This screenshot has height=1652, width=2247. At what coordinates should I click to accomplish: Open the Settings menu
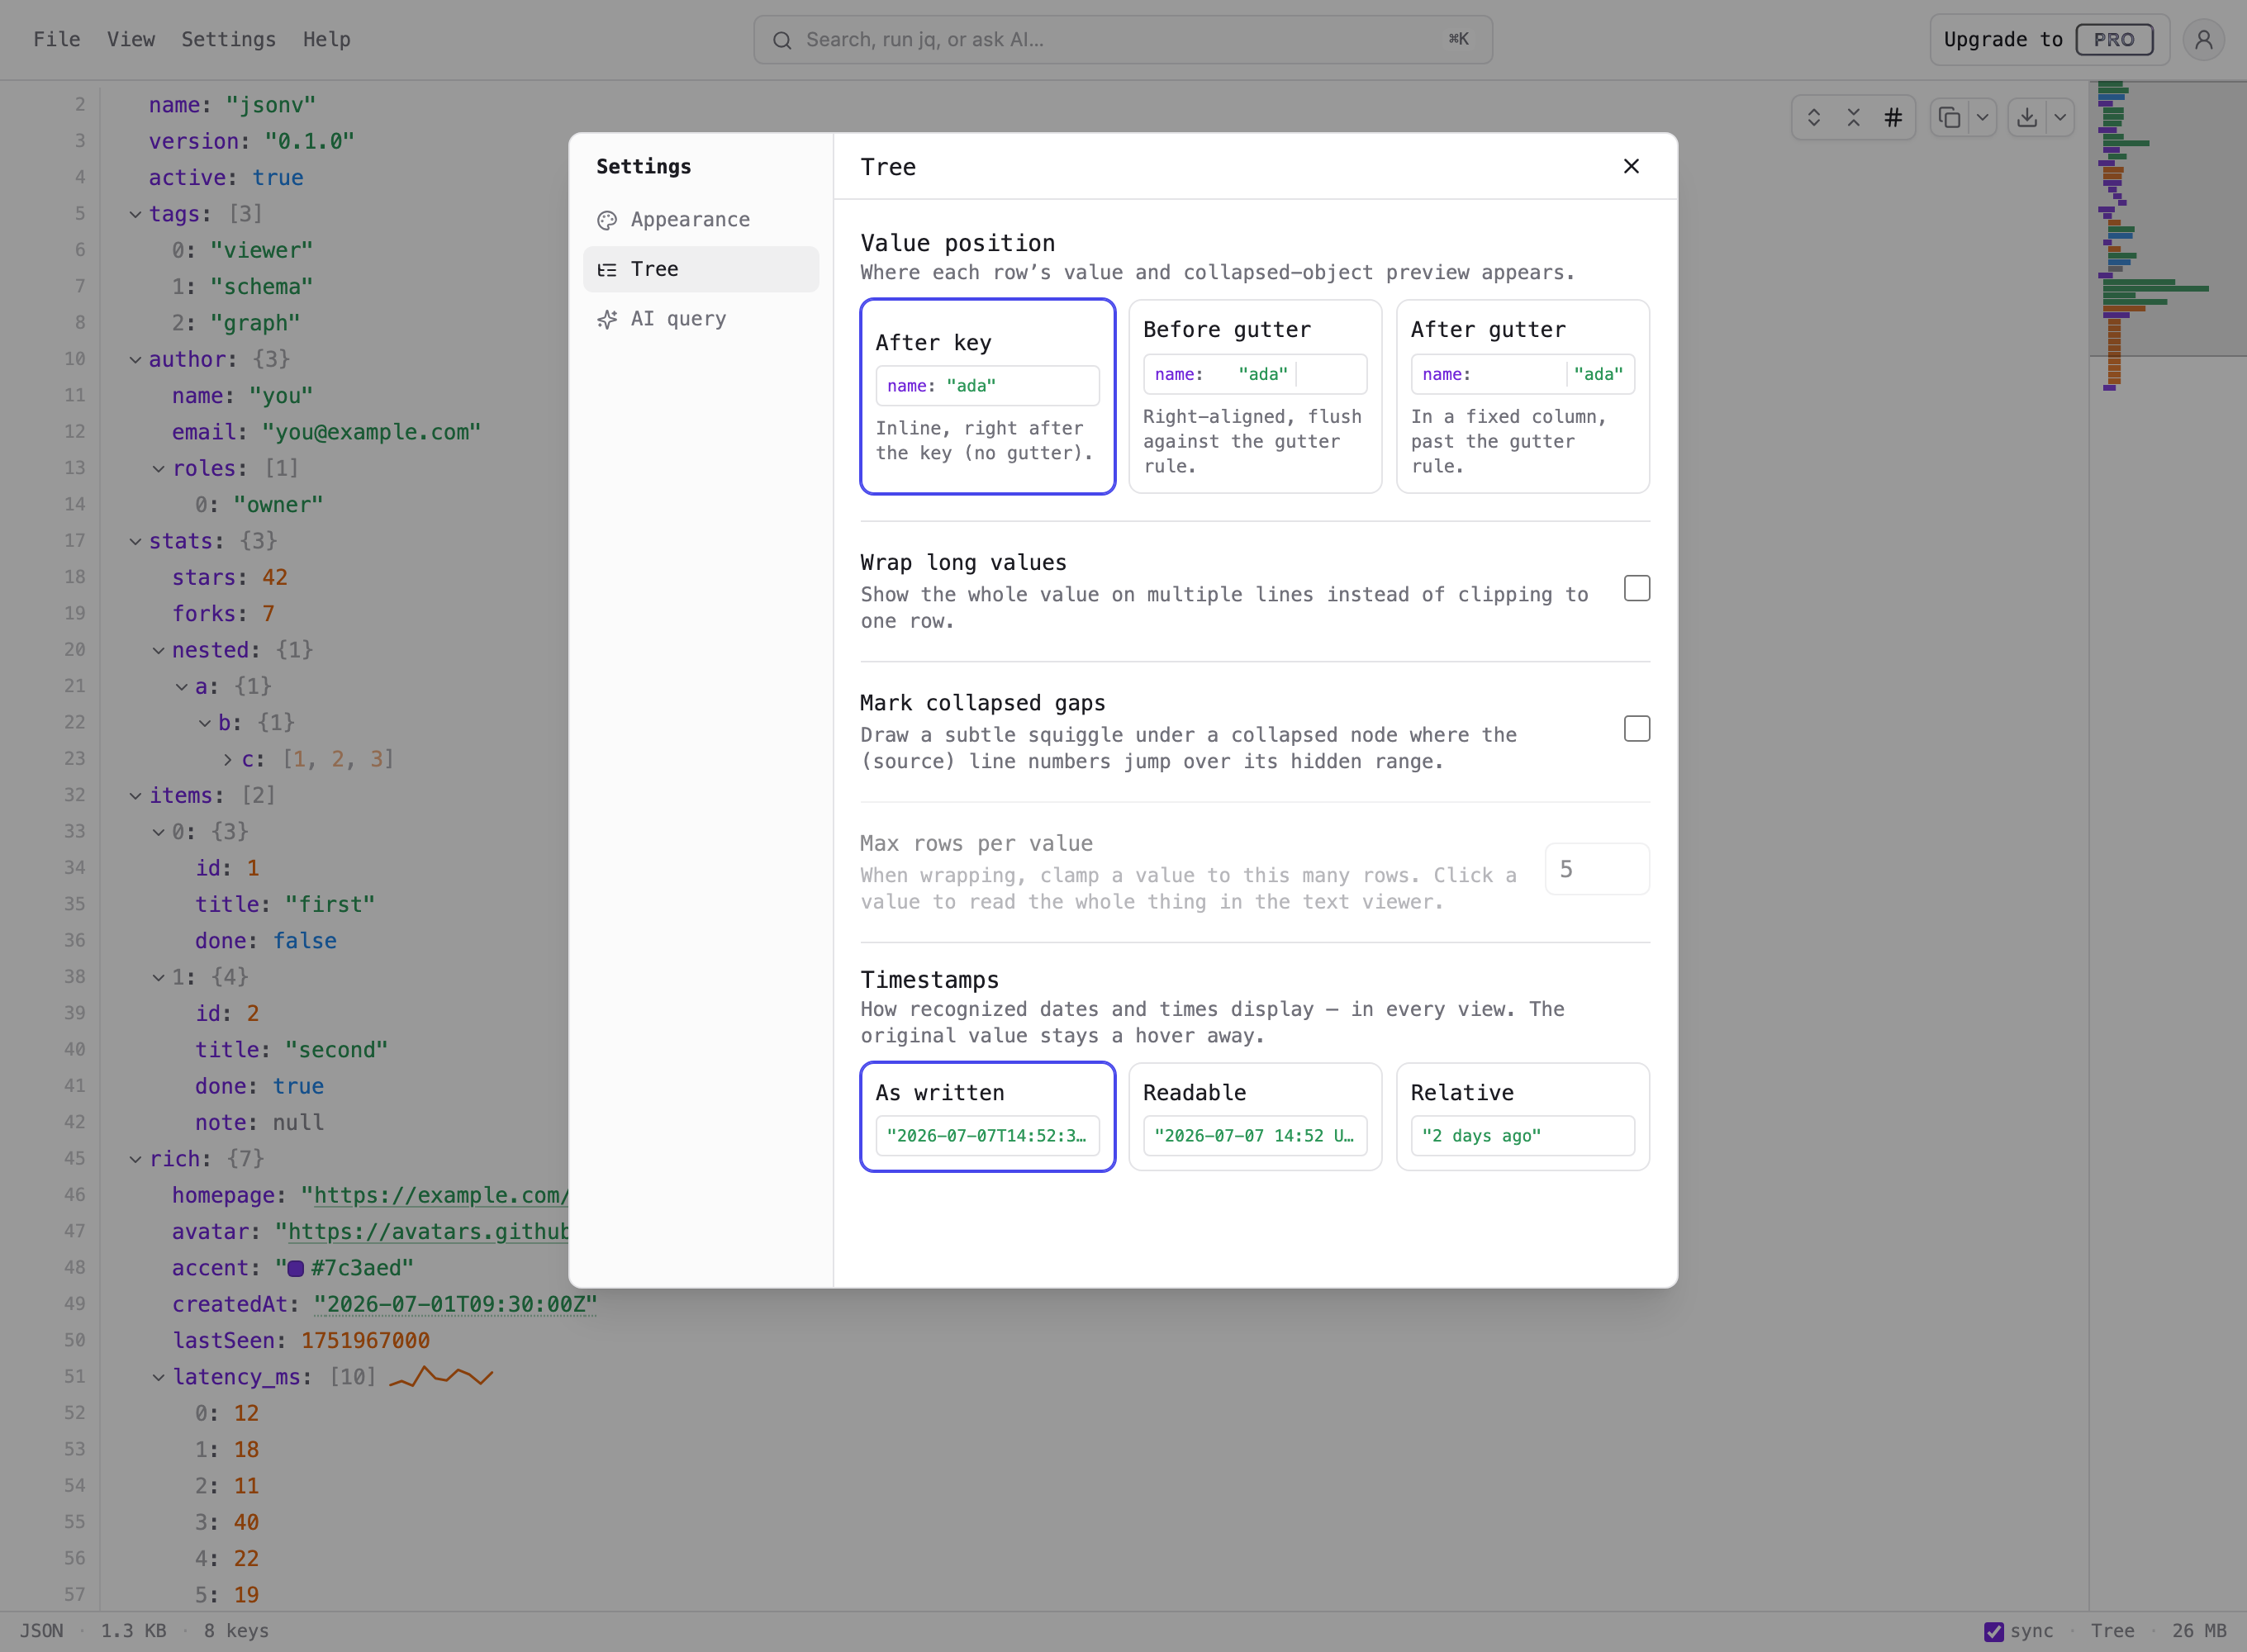pos(228,40)
